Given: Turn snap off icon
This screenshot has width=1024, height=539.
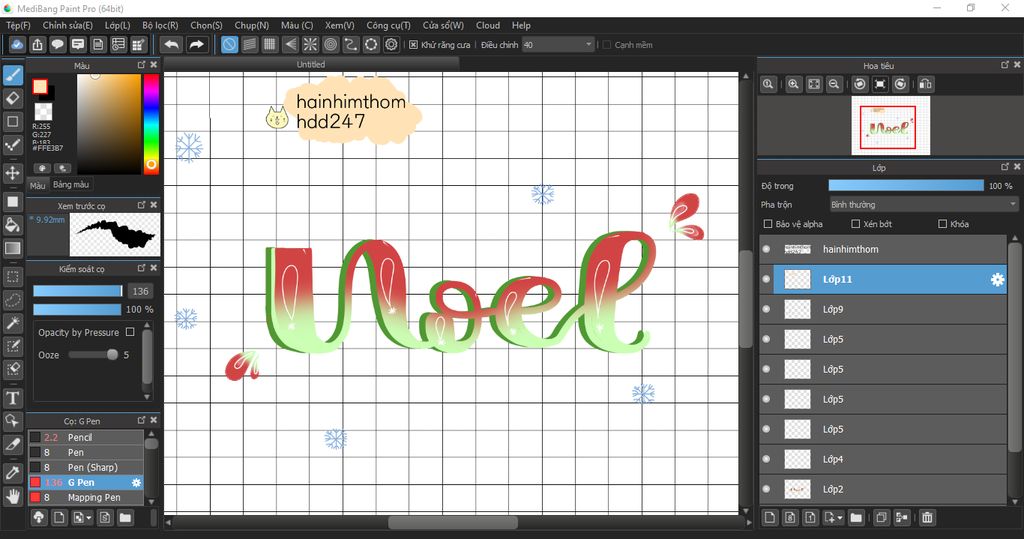Looking at the screenshot, I should [x=229, y=44].
